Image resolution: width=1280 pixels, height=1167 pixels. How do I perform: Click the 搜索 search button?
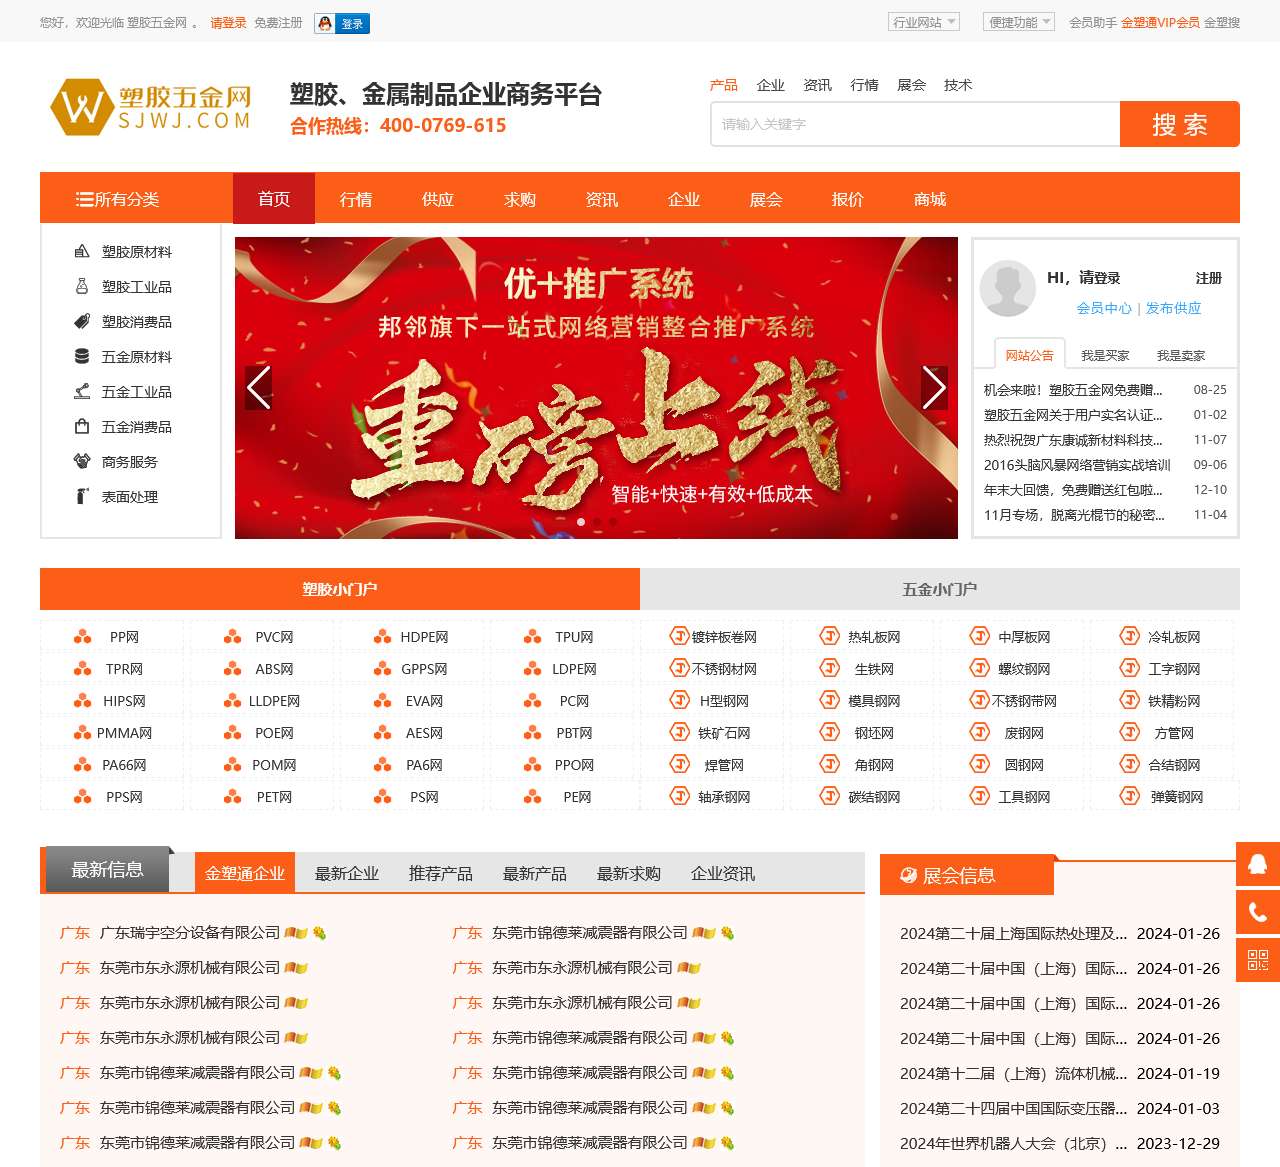(1179, 124)
